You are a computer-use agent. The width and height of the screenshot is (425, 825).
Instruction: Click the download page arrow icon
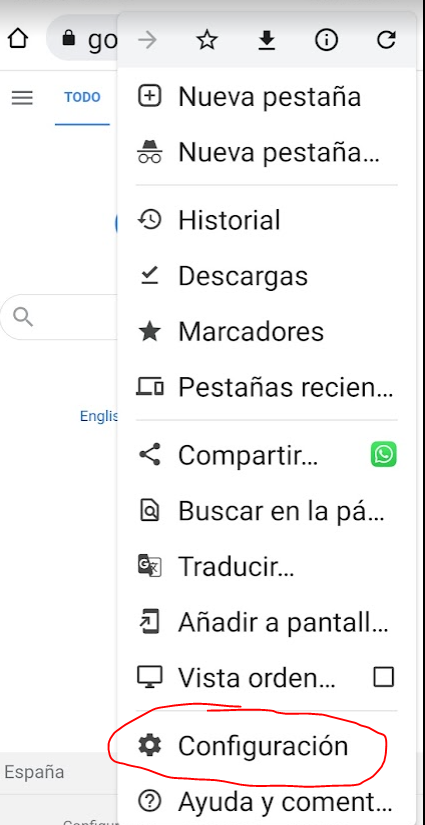(267, 40)
